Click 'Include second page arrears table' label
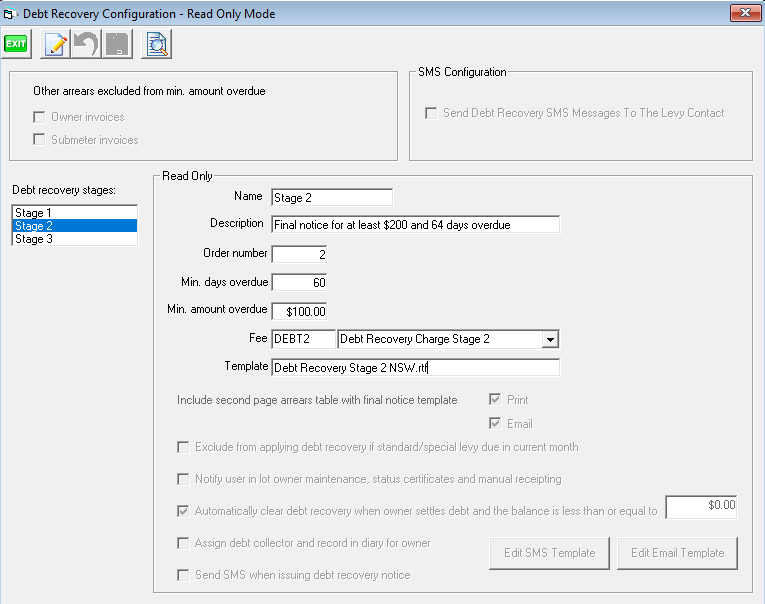 pyautogui.click(x=317, y=400)
